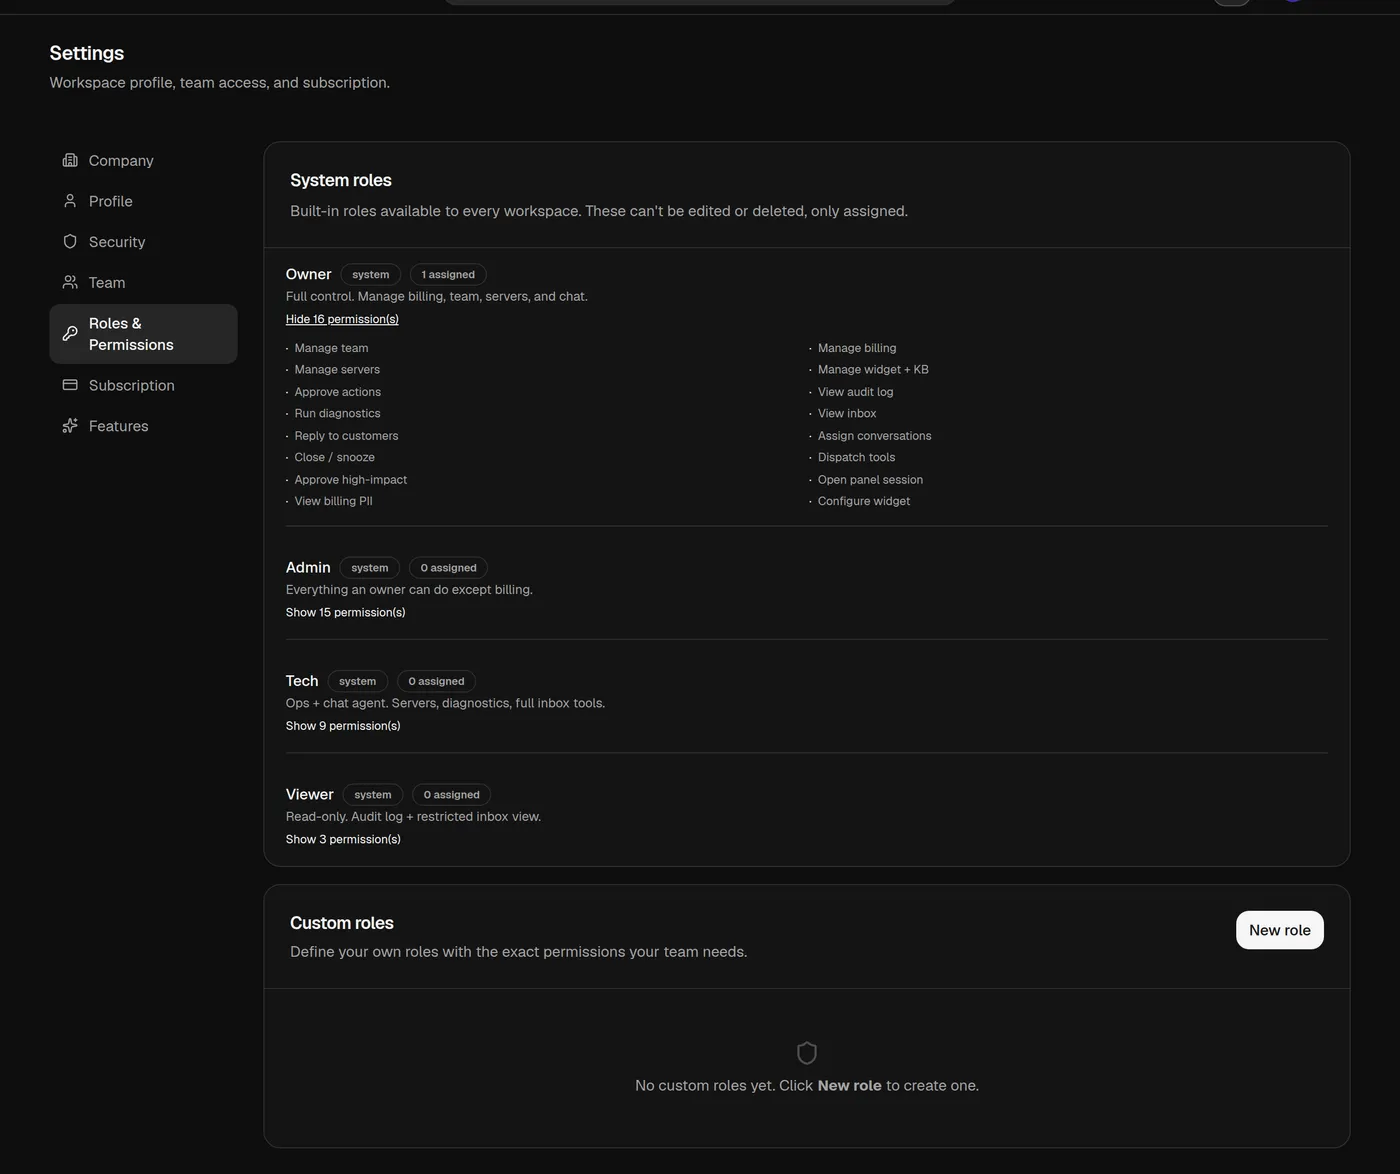Click the Tech role name
Image resolution: width=1400 pixels, height=1174 pixels.
(x=302, y=681)
